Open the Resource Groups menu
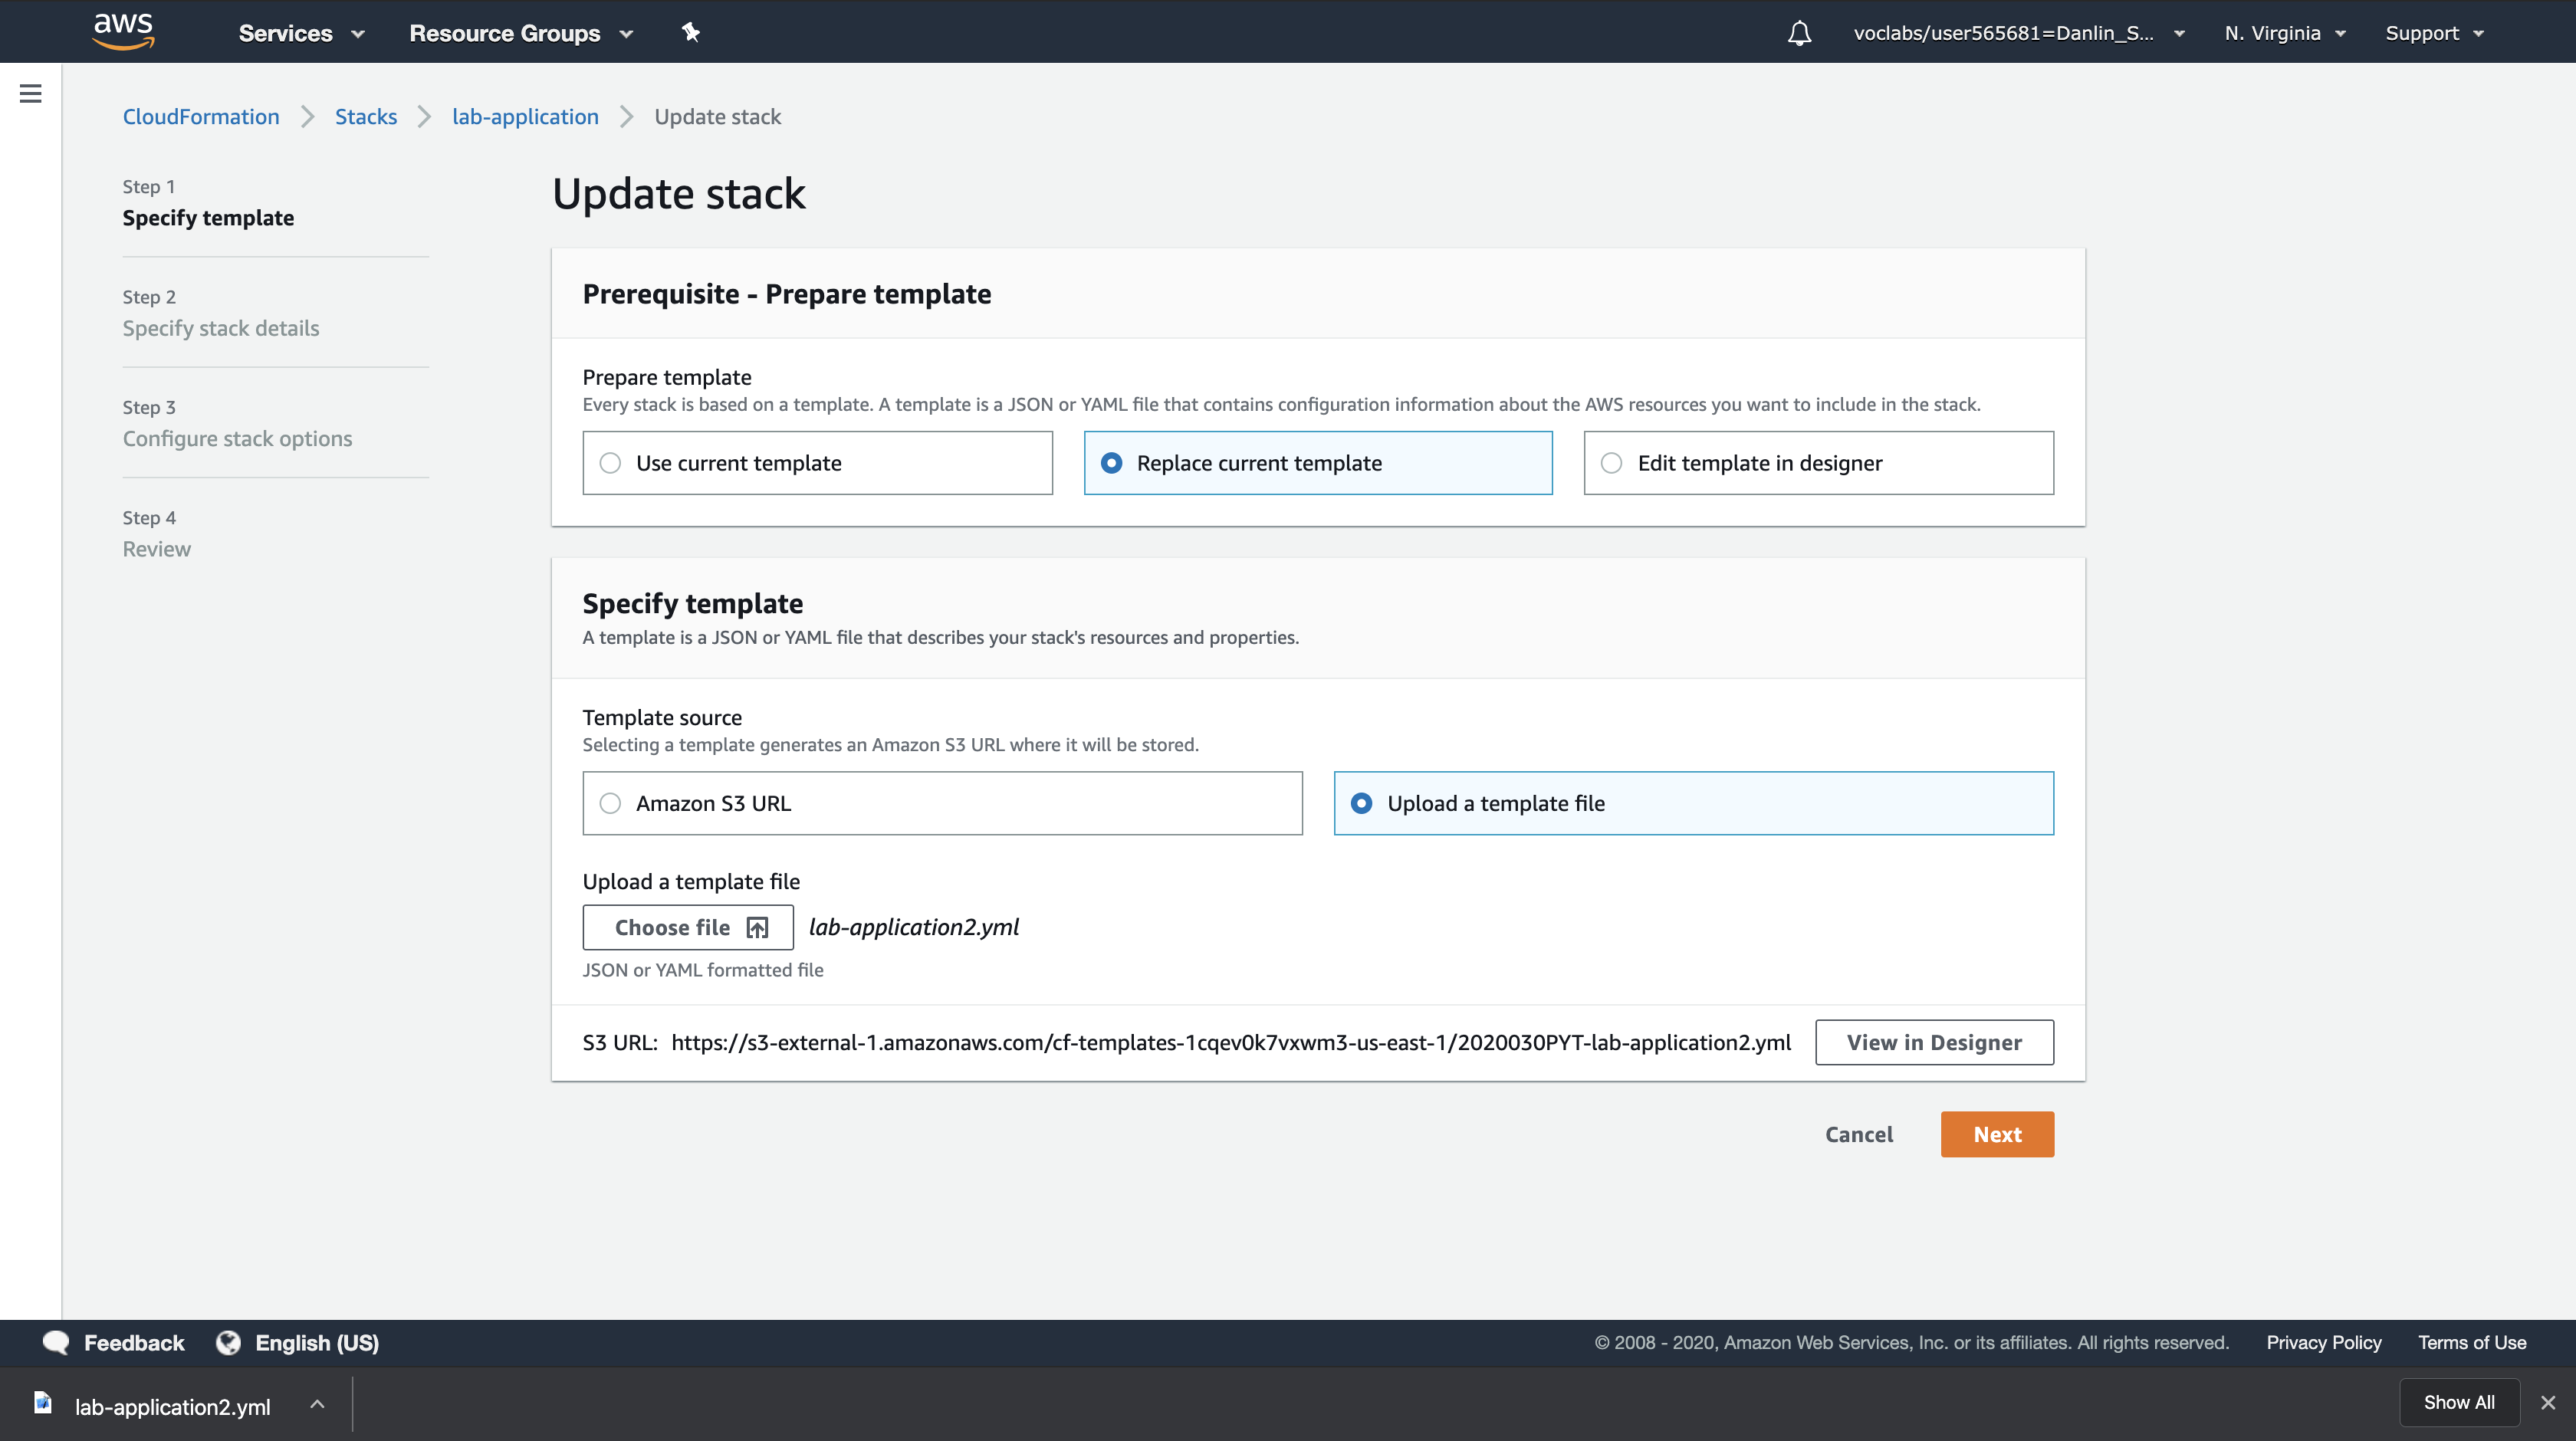2576x1441 pixels. [x=520, y=33]
